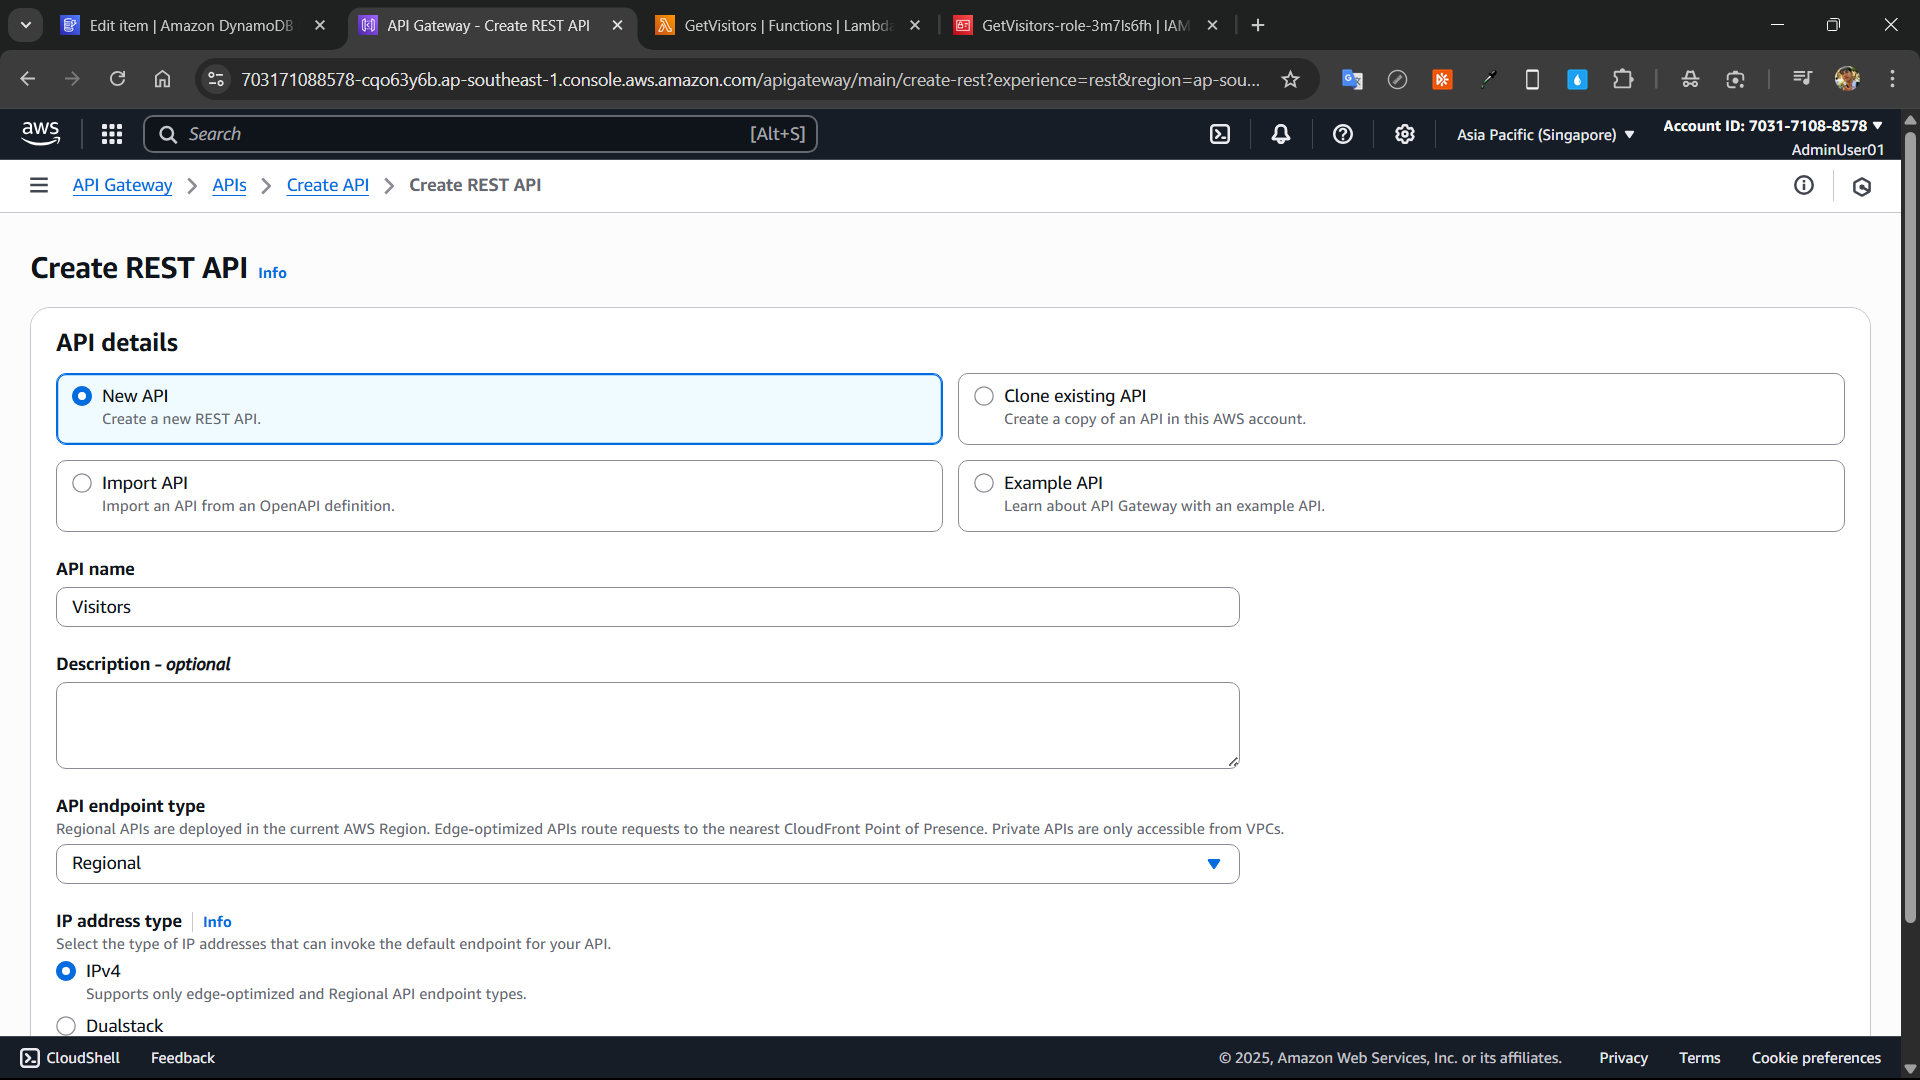This screenshot has width=1920, height=1080.
Task: Open the Chrome three-dot menu
Action: point(1892,79)
